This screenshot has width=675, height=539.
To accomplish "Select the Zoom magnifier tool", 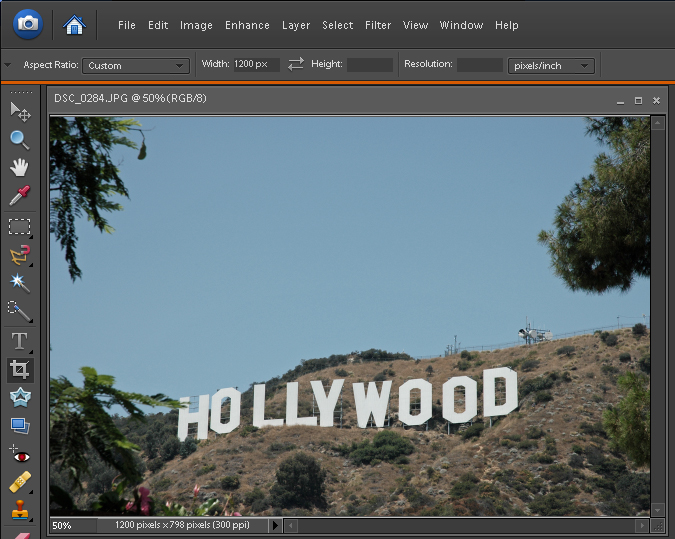I will 20,139.
